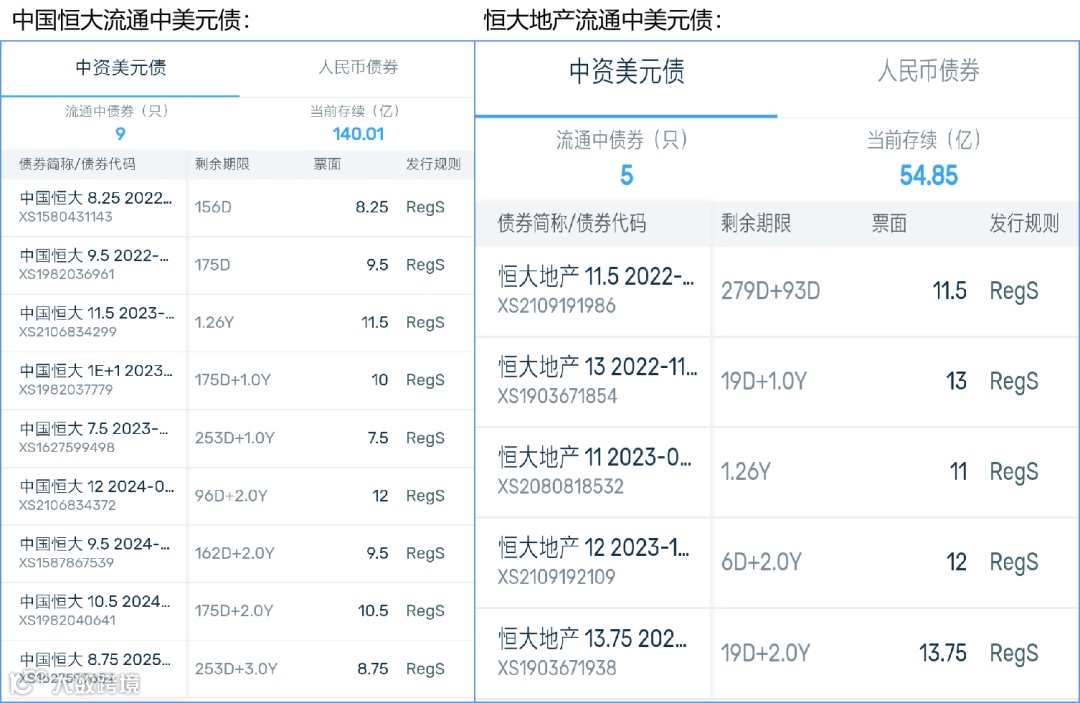Click outstanding amount 140.01

coord(358,134)
